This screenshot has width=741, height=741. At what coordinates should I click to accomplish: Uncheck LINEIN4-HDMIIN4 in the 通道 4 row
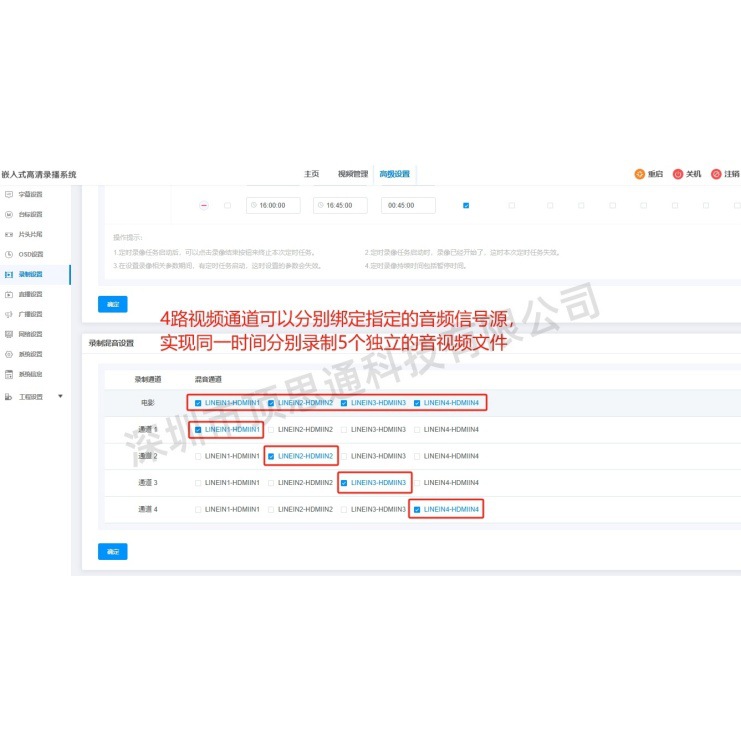(417, 509)
